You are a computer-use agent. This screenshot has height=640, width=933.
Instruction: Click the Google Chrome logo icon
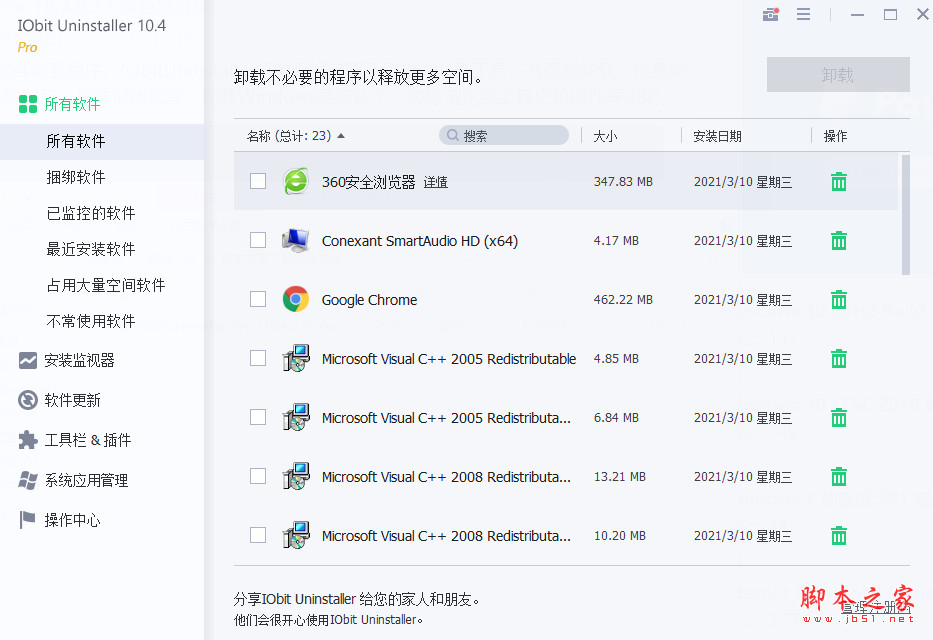tap(296, 299)
